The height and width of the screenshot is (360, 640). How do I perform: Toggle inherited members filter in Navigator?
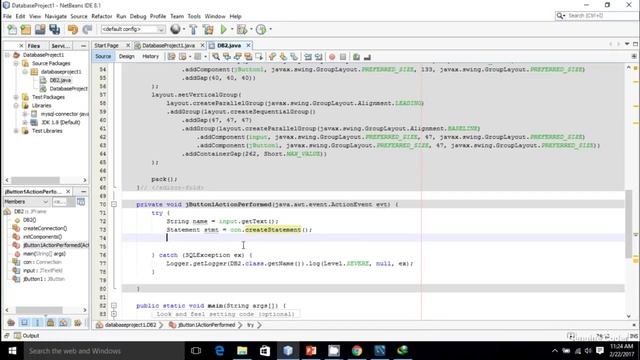[11, 322]
